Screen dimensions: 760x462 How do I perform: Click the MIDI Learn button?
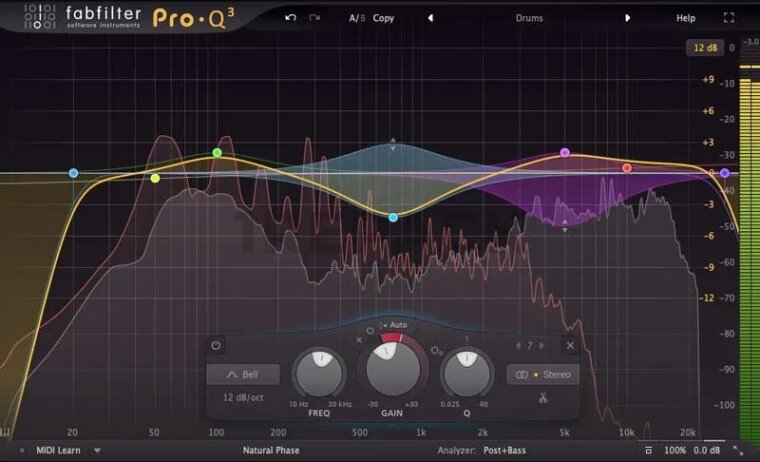click(59, 451)
